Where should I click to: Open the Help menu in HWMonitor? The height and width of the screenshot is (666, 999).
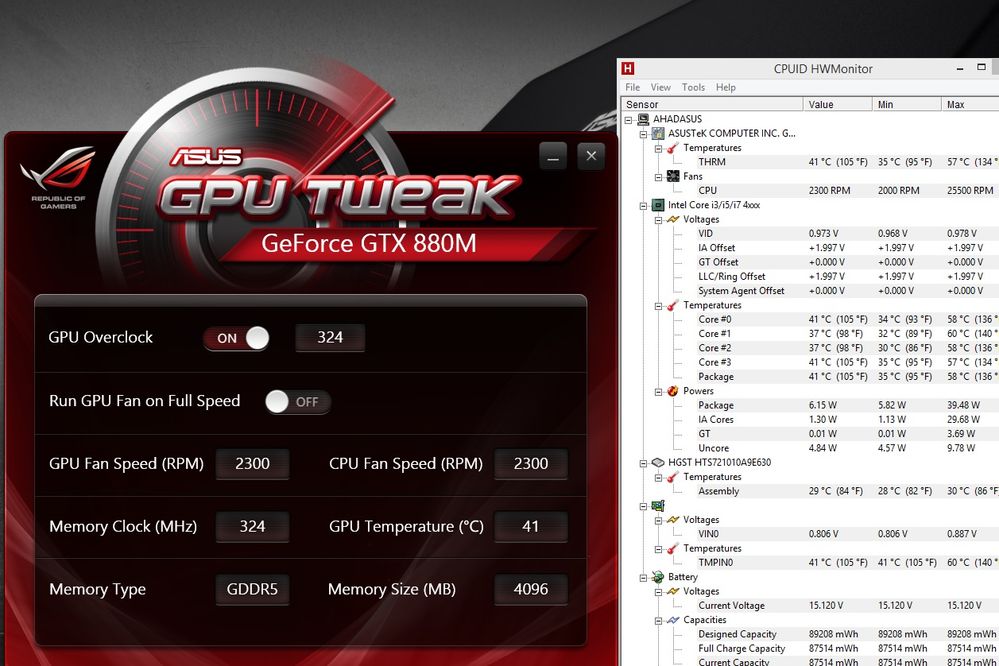726,87
